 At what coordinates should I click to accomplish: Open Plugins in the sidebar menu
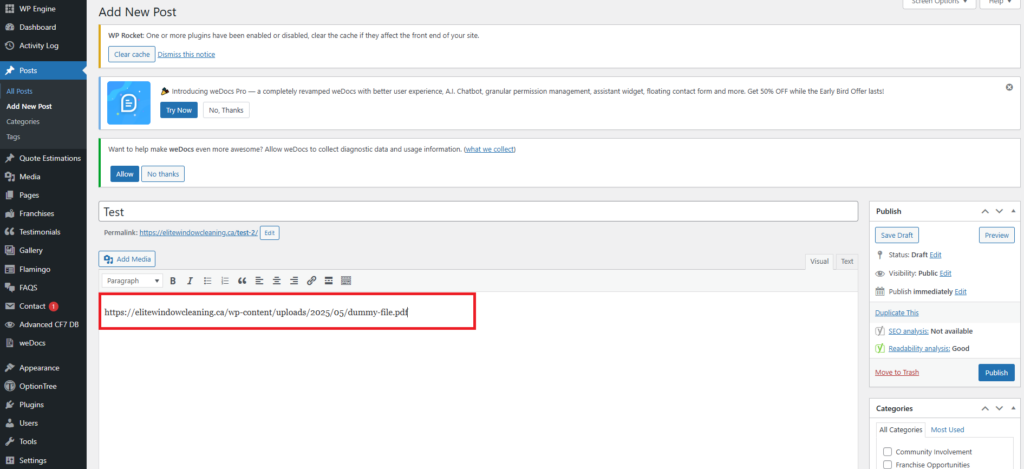(x=31, y=404)
